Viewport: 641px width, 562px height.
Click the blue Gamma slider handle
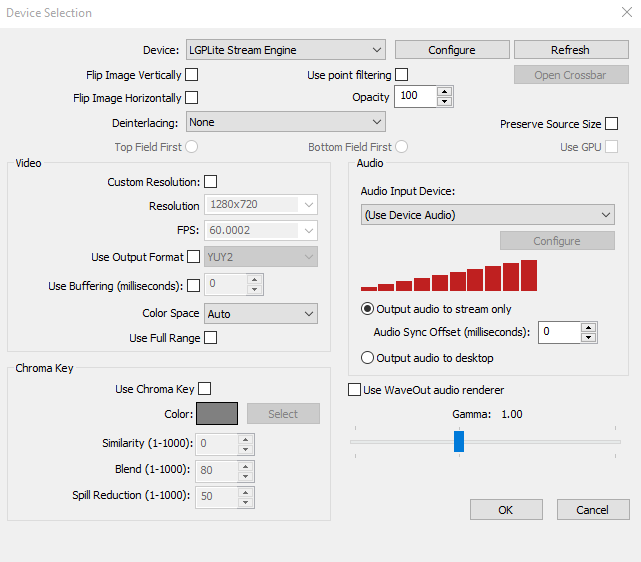(x=459, y=441)
